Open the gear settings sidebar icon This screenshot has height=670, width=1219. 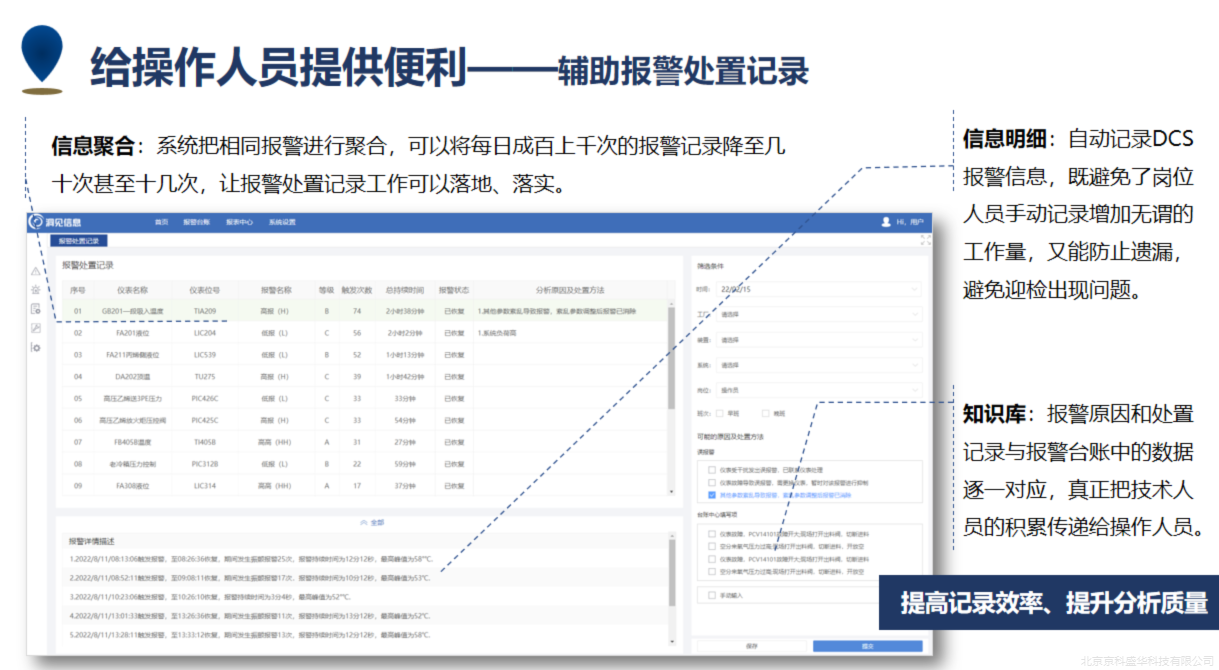pyautogui.click(x=36, y=347)
